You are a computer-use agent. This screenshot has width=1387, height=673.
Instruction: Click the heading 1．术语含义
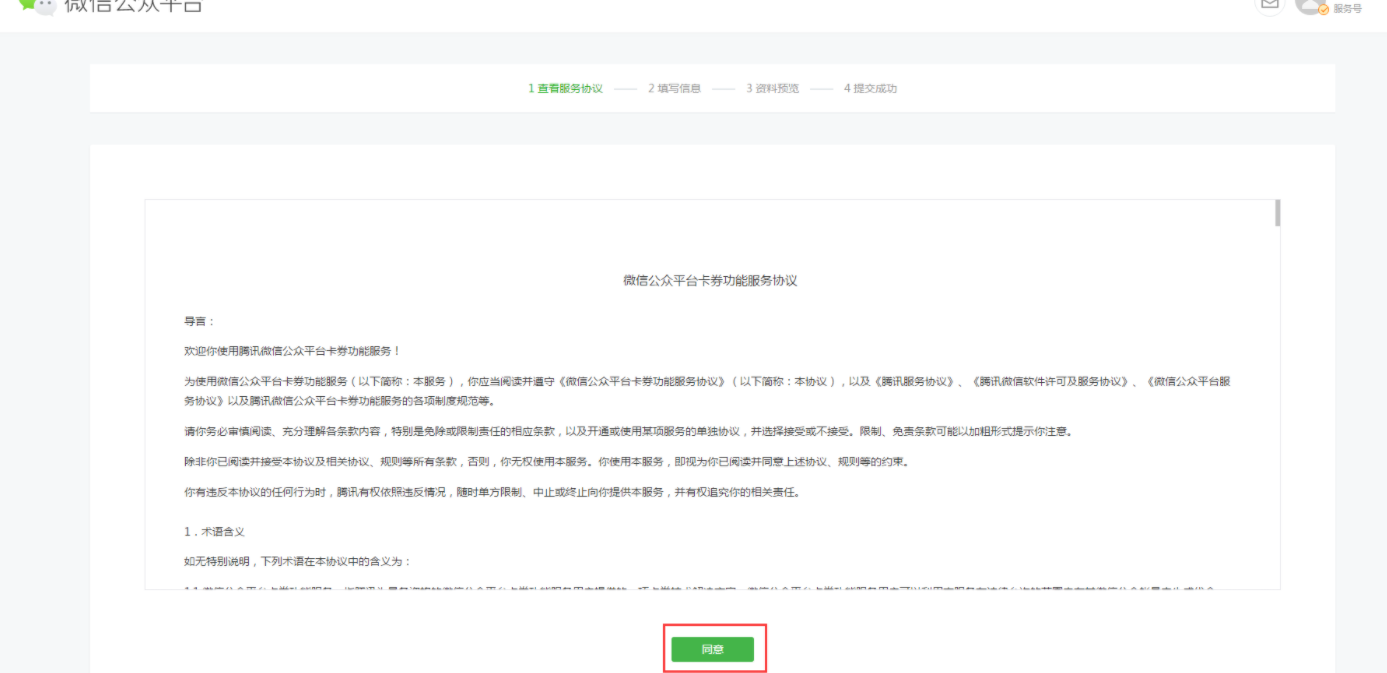(213, 532)
